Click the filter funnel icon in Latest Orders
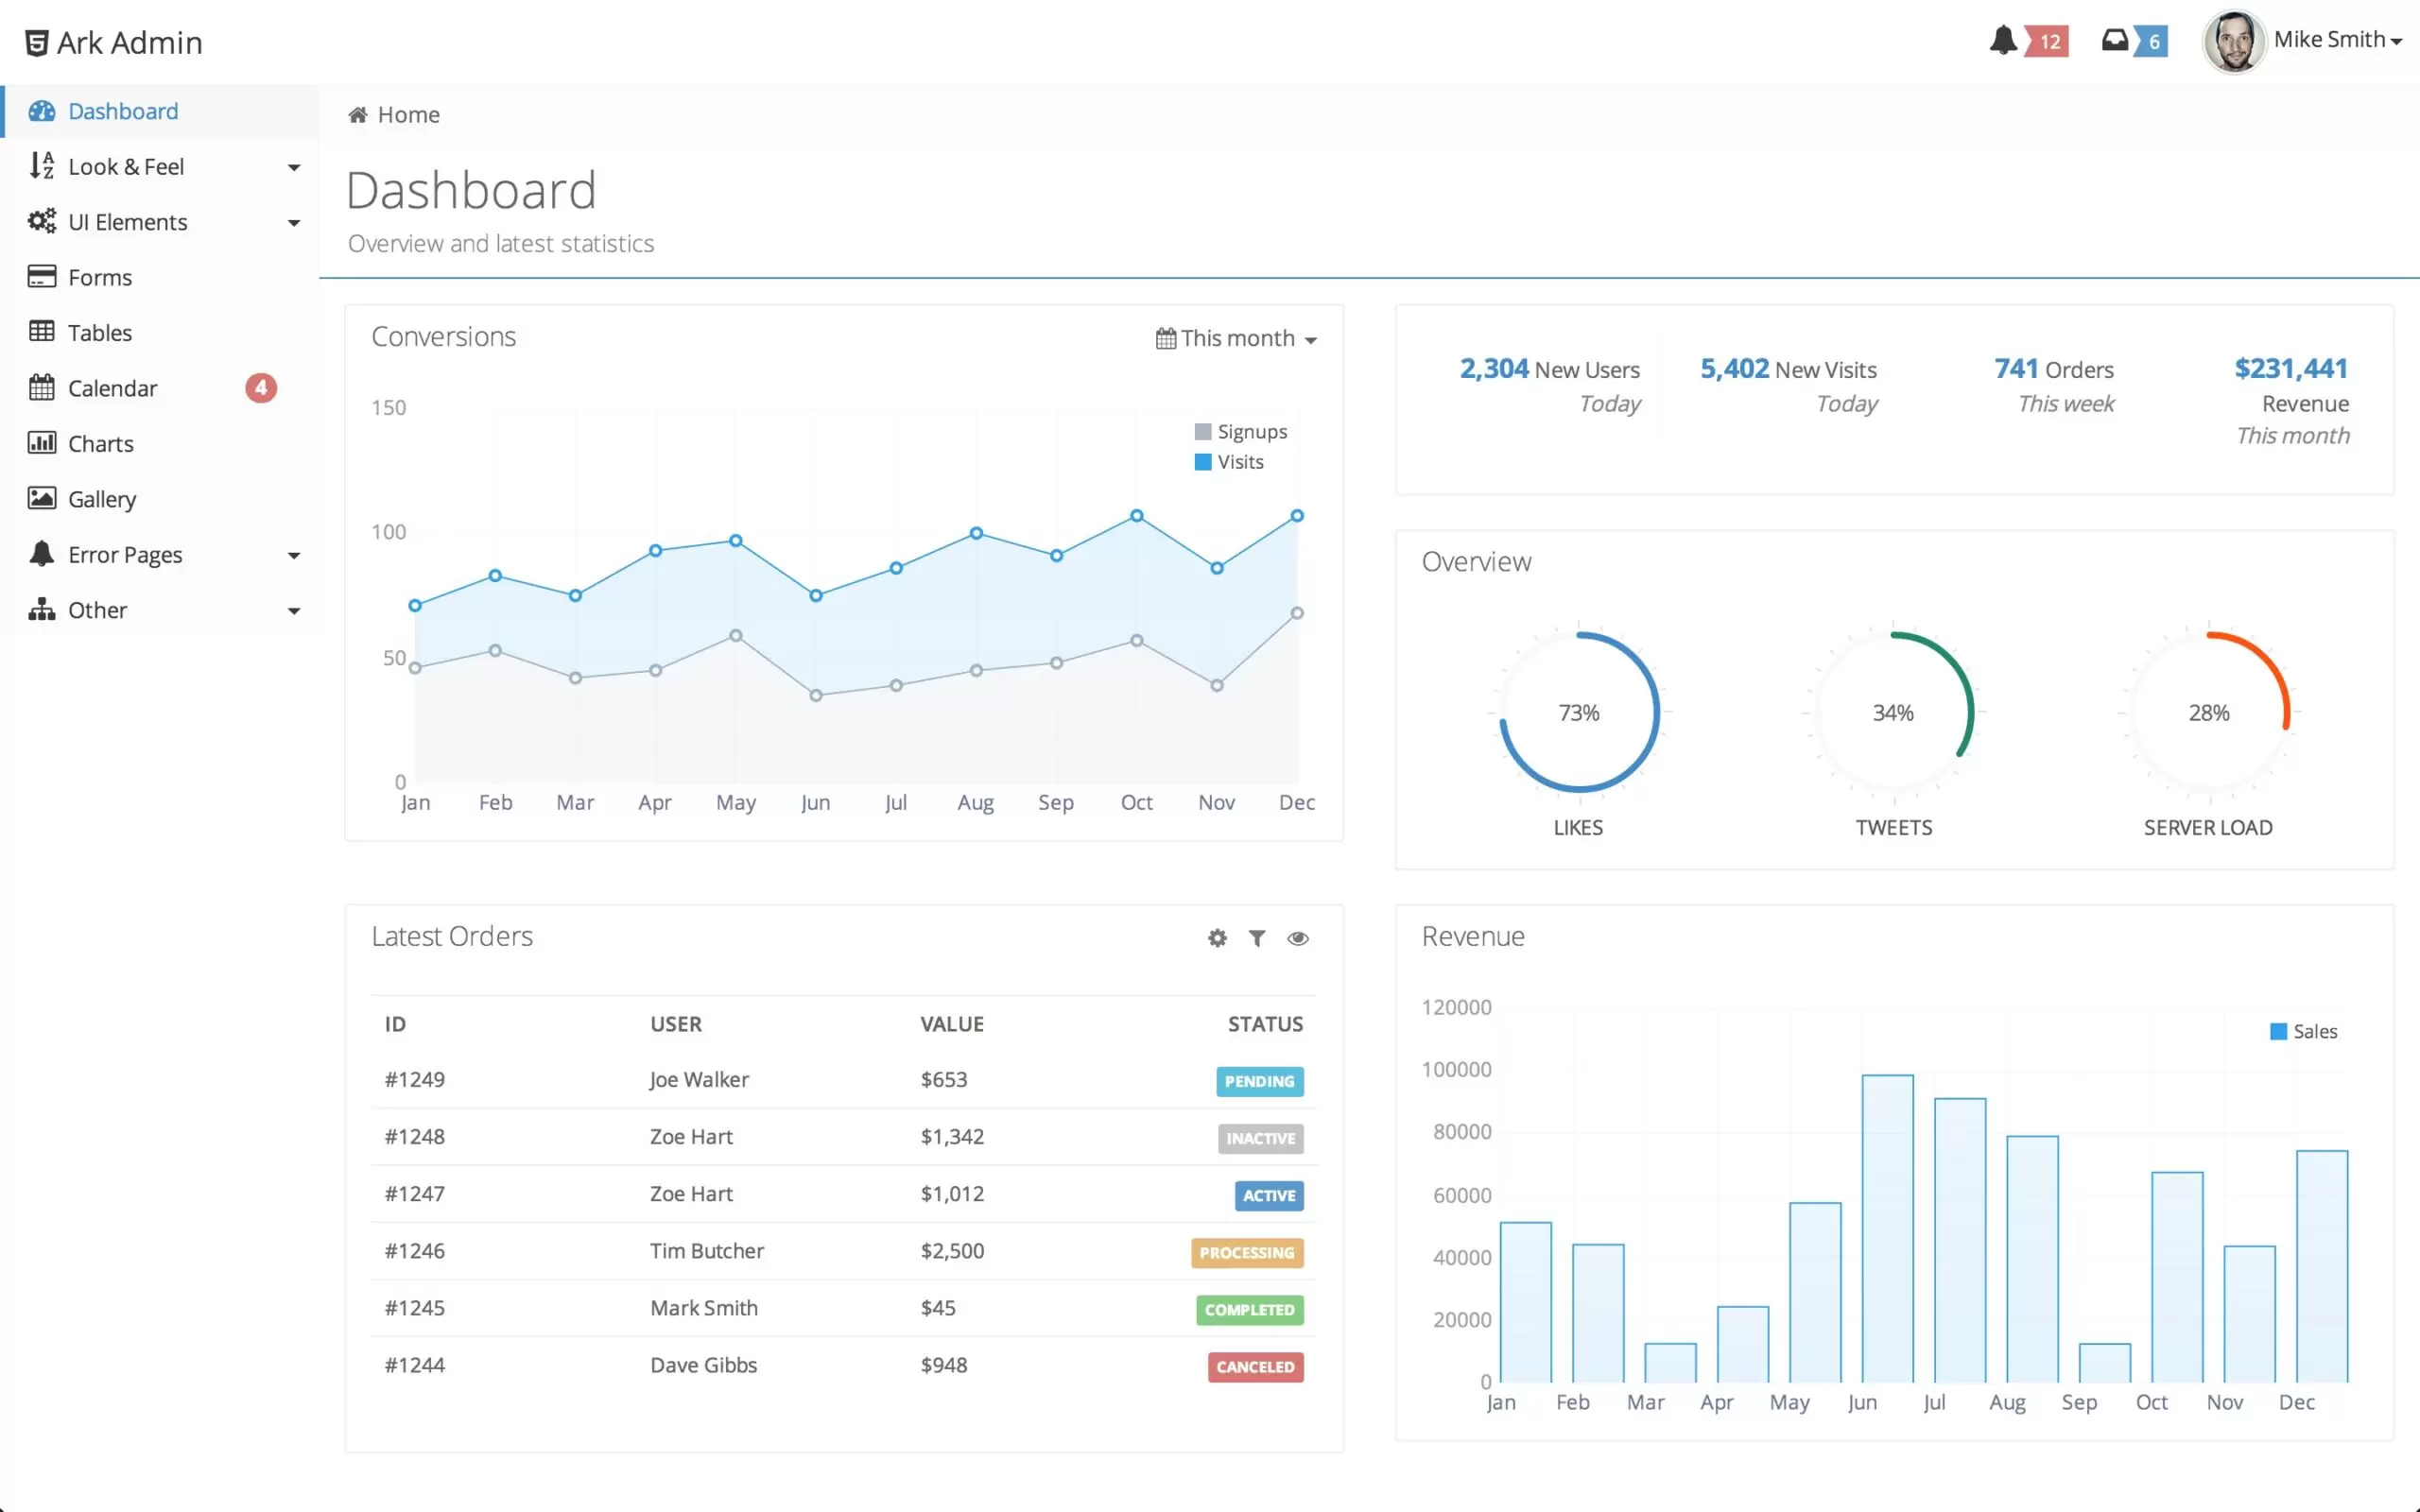2420x1512 pixels. (1257, 938)
